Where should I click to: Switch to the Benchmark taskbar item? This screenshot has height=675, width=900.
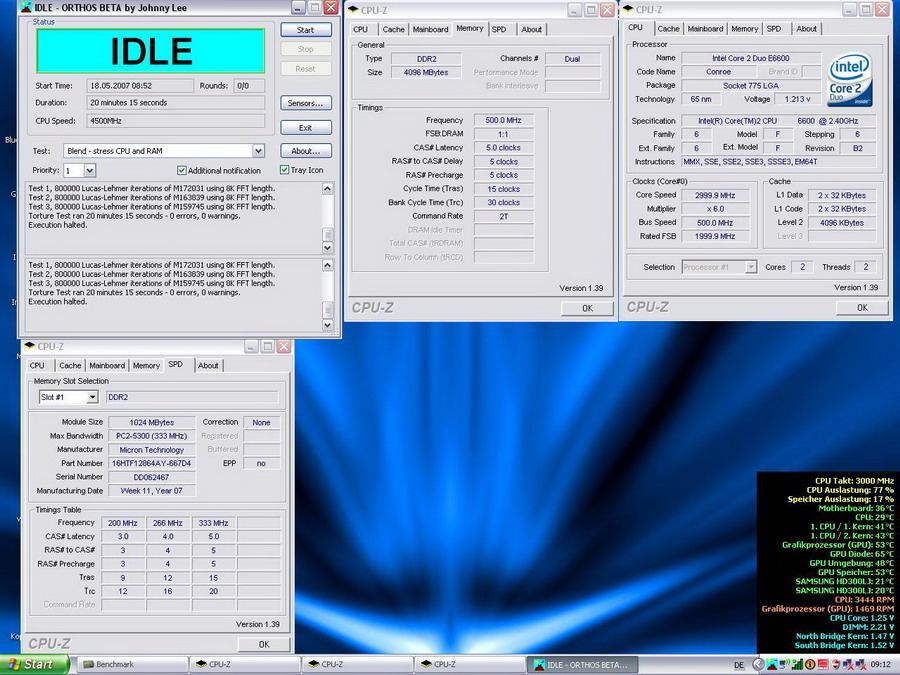tap(132, 665)
